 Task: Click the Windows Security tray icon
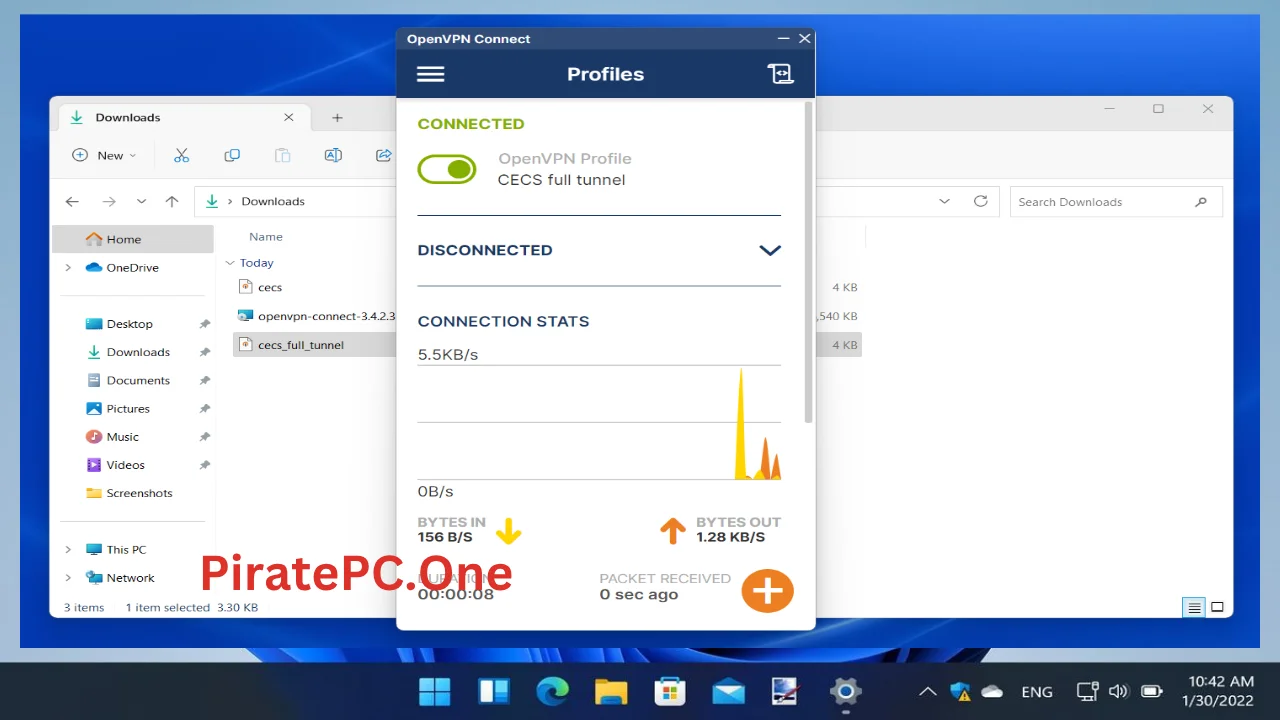960,691
